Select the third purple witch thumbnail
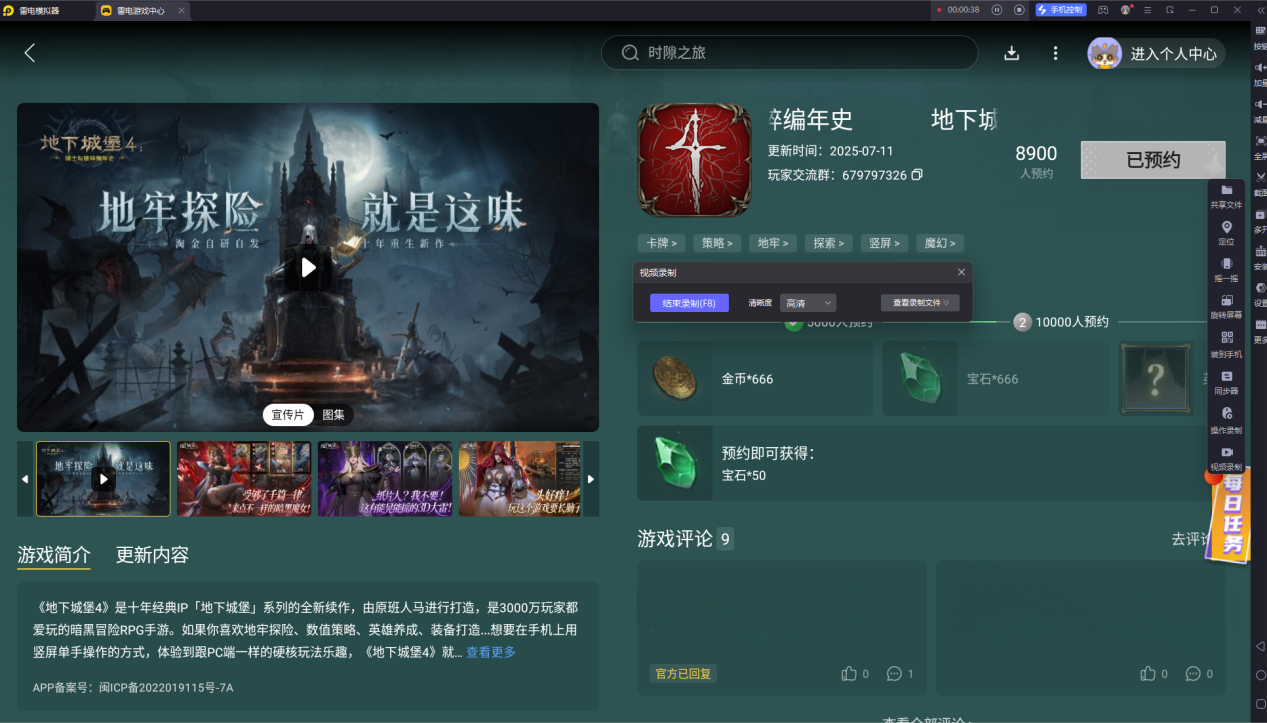The image size is (1267, 723). click(385, 479)
